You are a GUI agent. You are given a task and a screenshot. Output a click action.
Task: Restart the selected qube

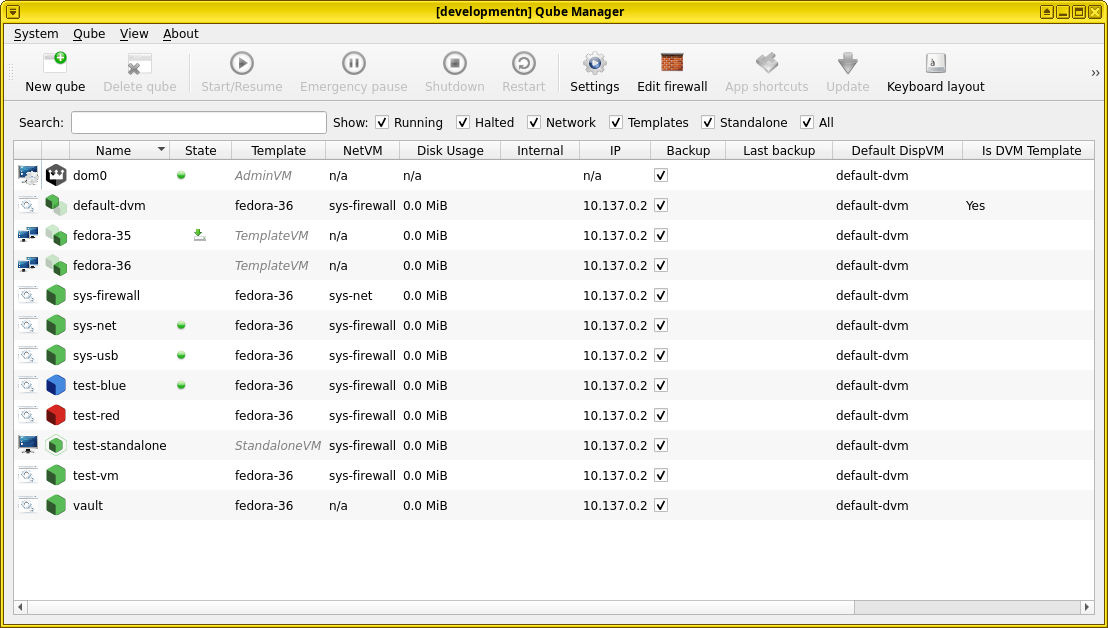tap(523, 70)
